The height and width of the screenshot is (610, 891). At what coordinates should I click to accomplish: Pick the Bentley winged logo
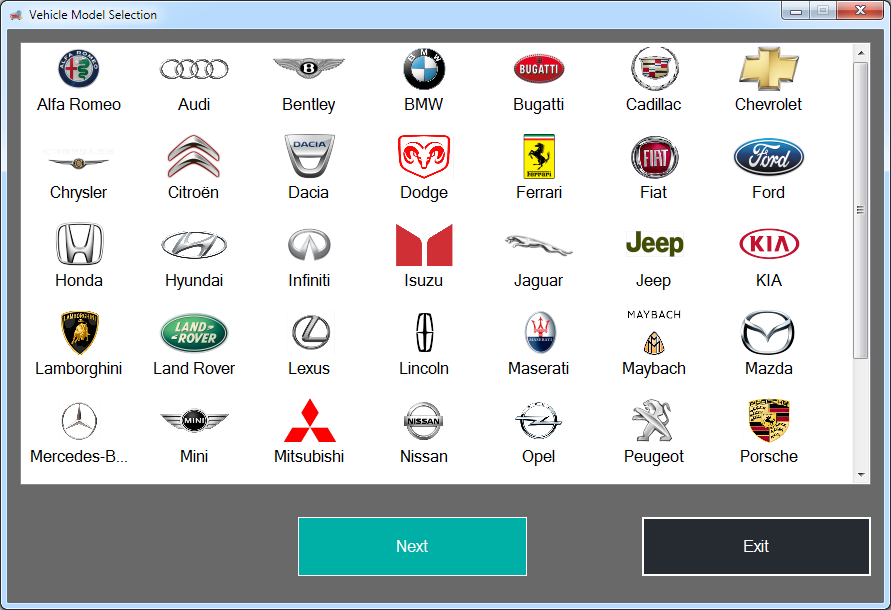click(309, 68)
